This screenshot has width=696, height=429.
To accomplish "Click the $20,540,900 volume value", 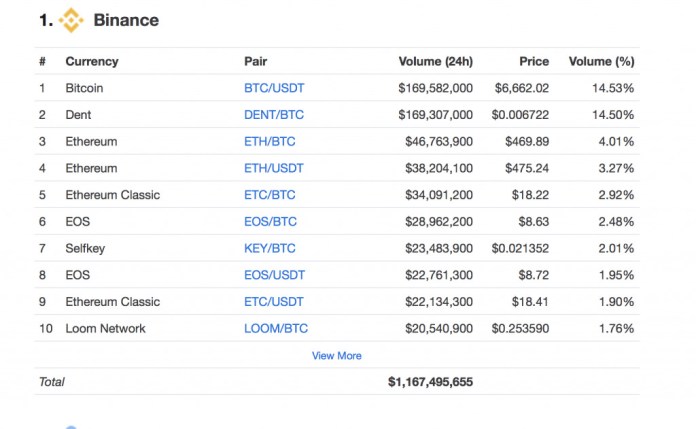I will 439,328.
